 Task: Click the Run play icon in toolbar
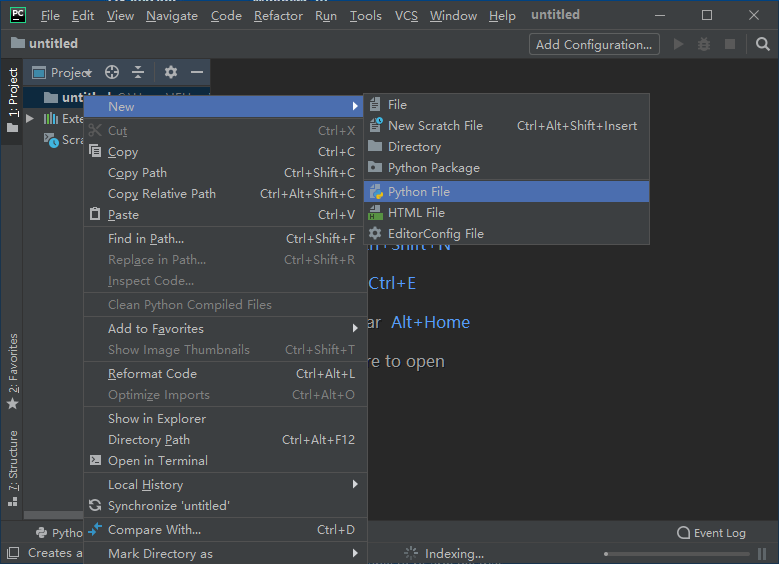(678, 44)
